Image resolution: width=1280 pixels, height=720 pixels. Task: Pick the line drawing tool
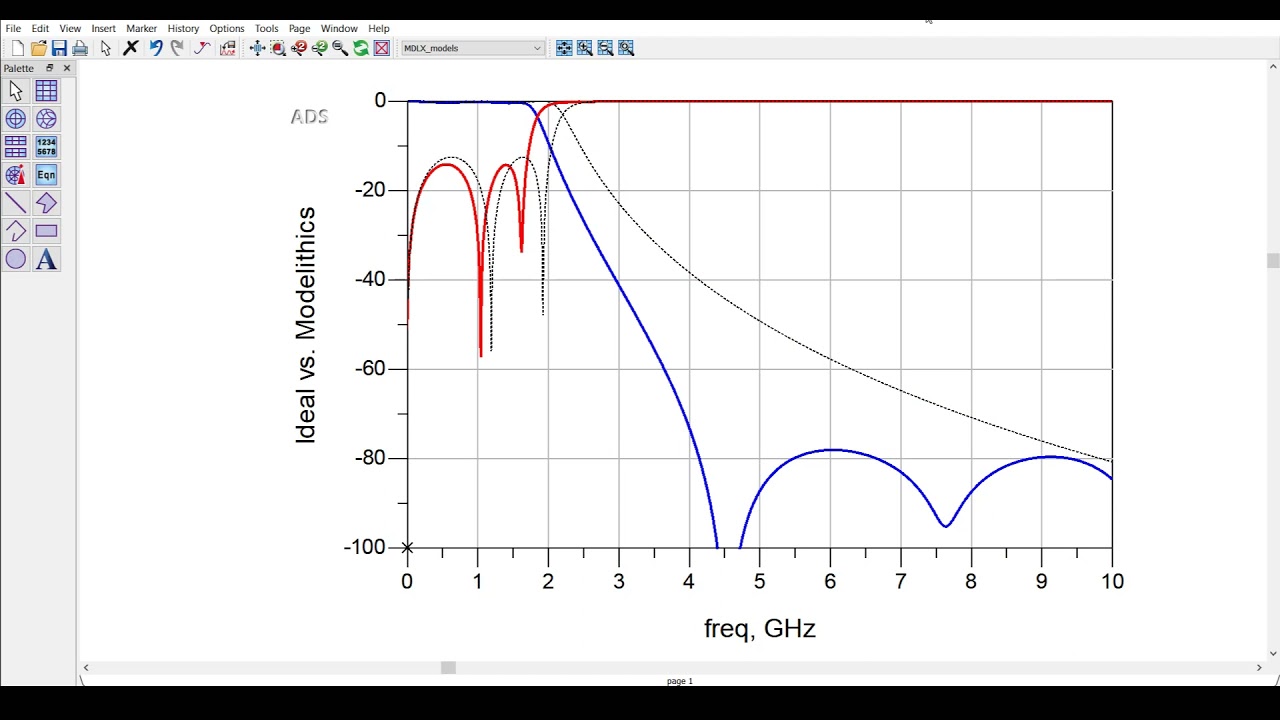tap(16, 203)
